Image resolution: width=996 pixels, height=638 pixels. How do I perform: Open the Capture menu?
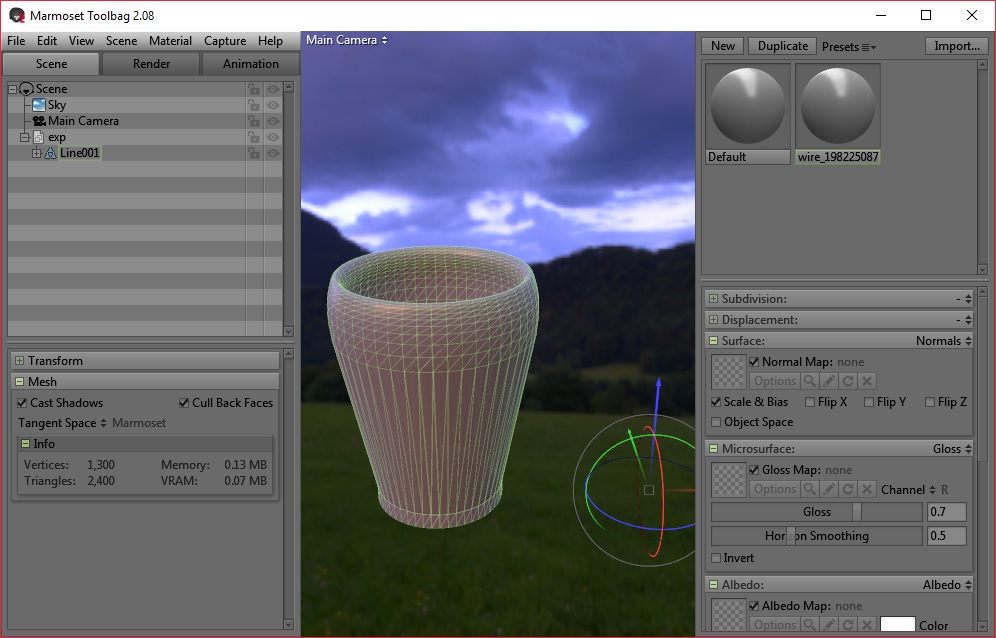click(225, 41)
